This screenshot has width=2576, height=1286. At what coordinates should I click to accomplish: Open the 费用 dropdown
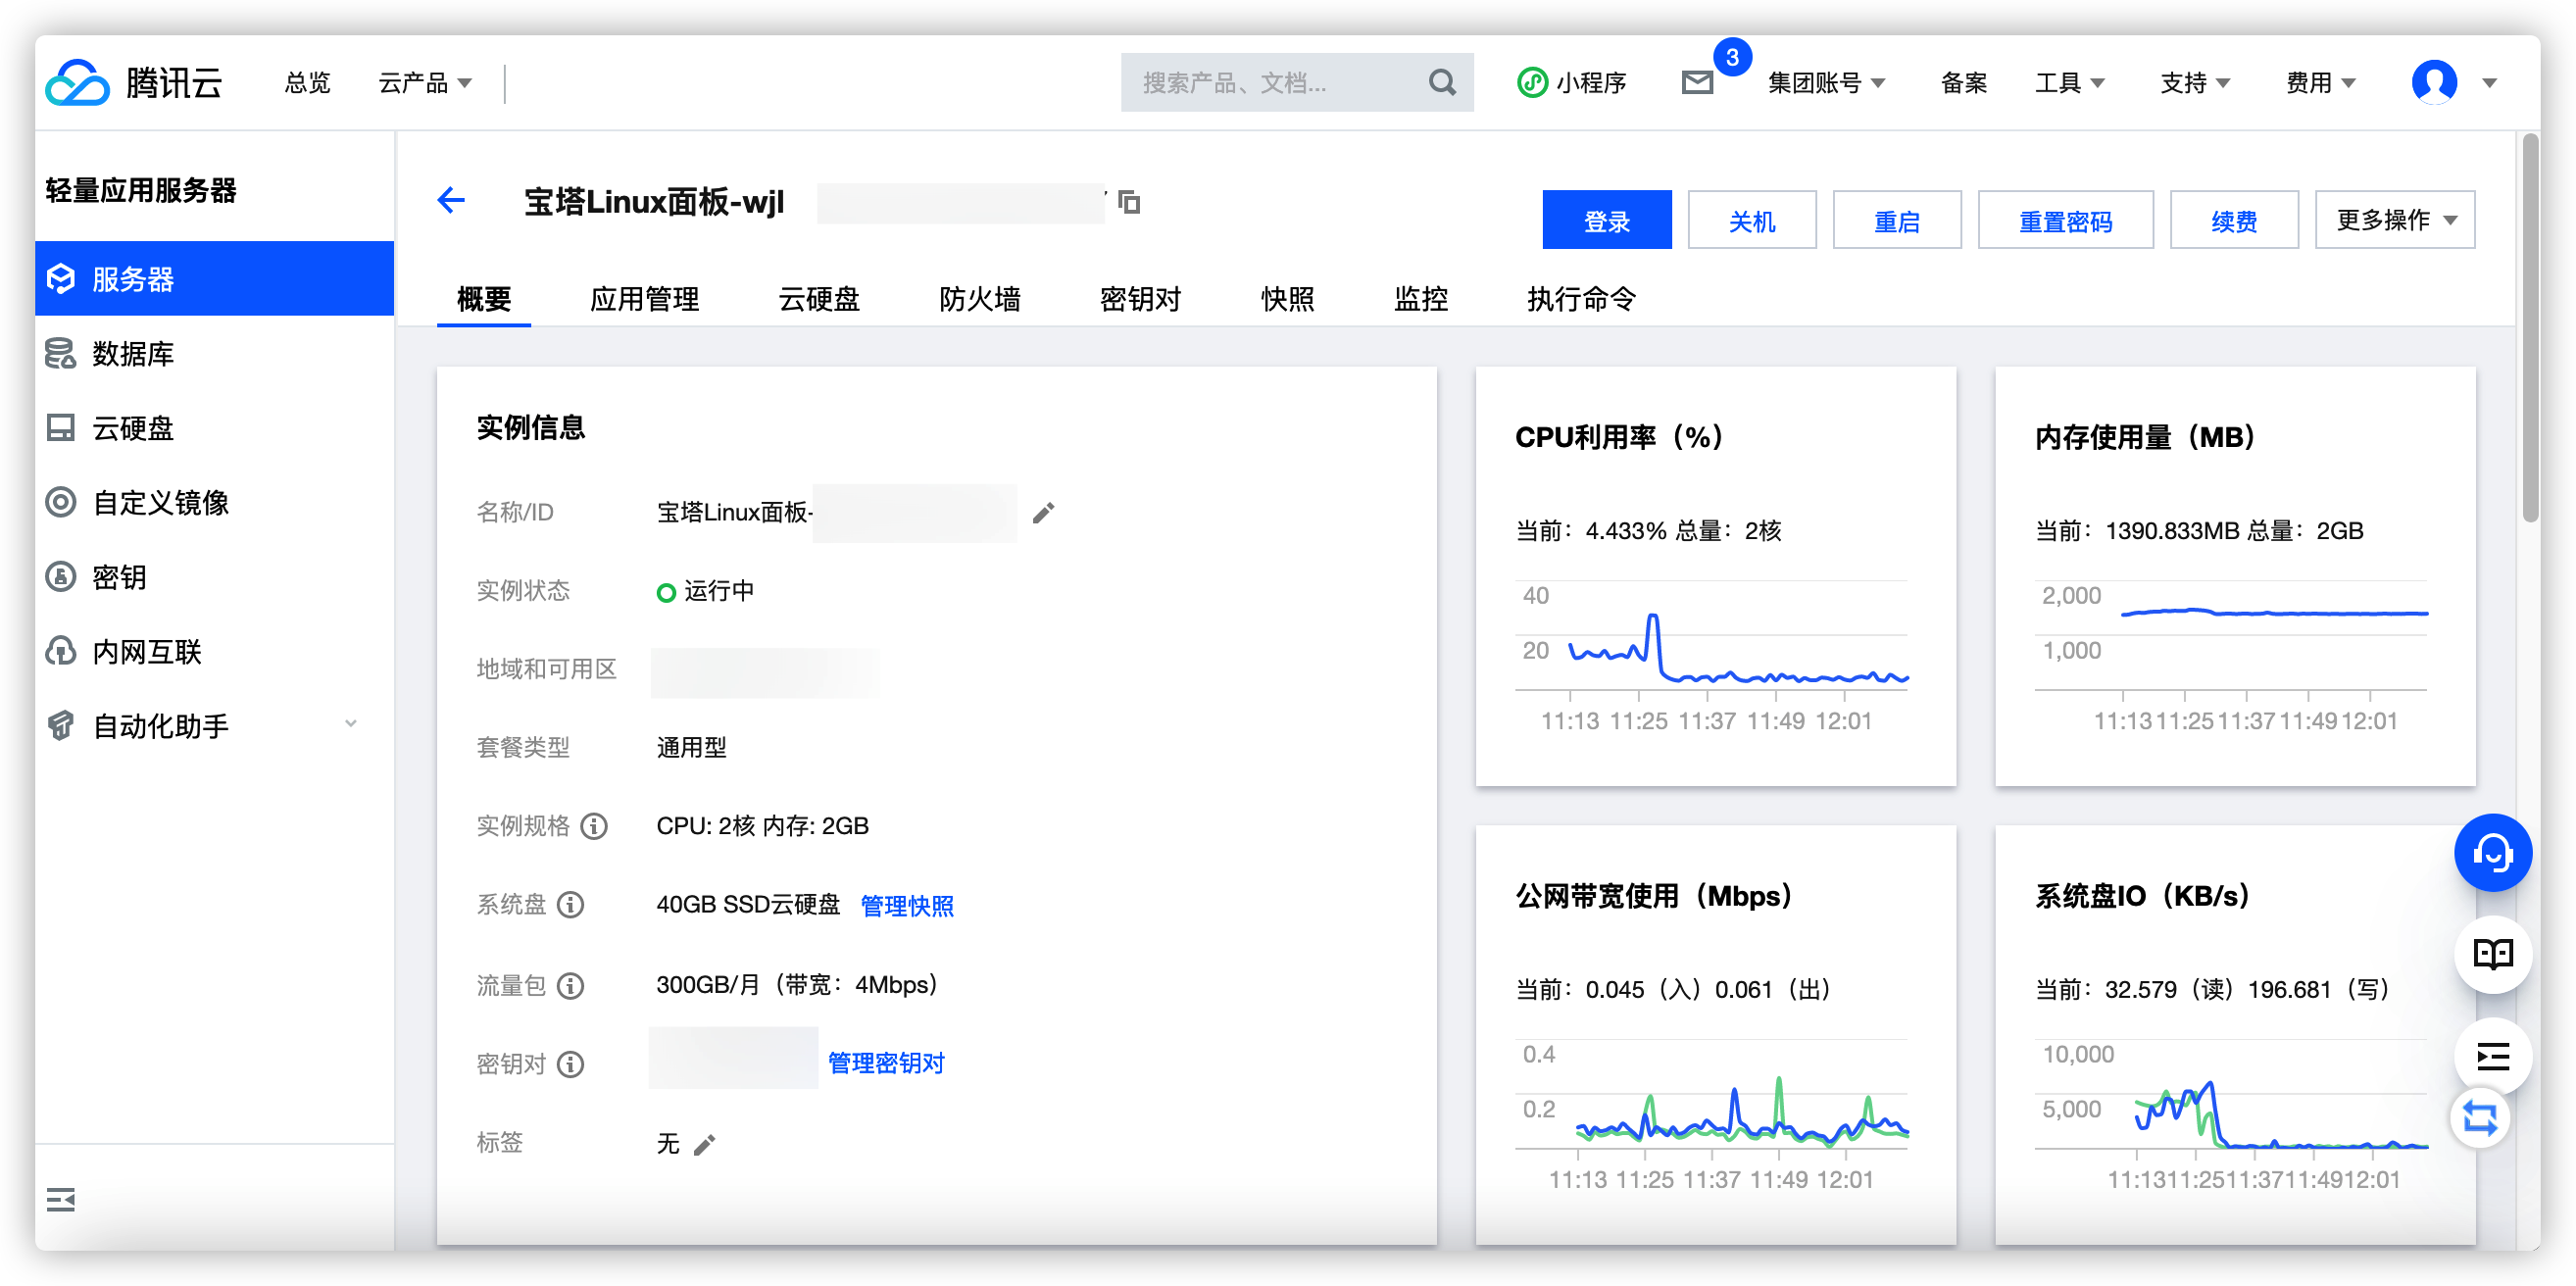pyautogui.click(x=2320, y=82)
